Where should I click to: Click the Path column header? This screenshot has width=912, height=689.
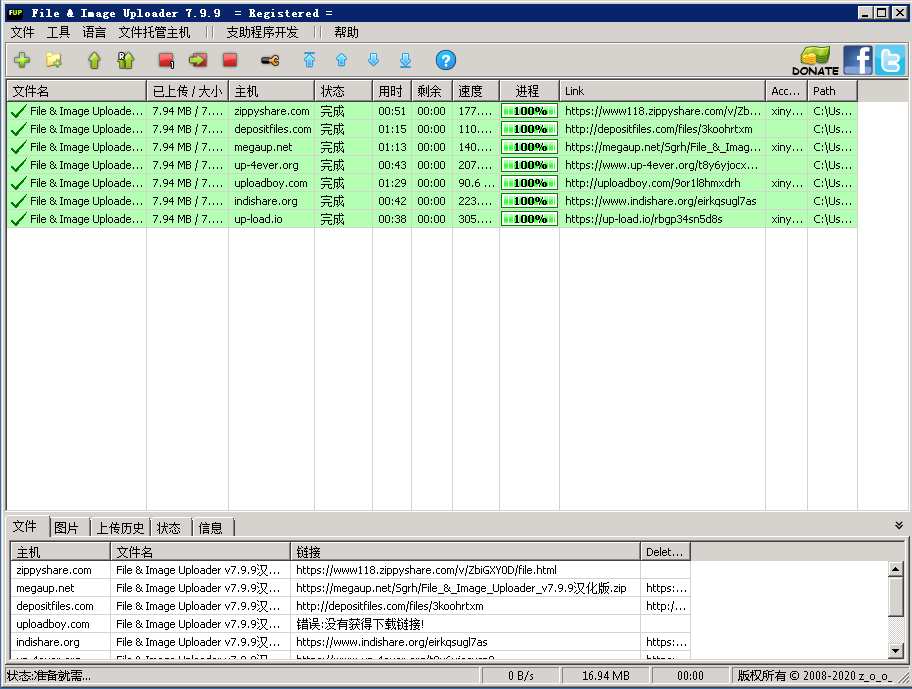pos(832,91)
